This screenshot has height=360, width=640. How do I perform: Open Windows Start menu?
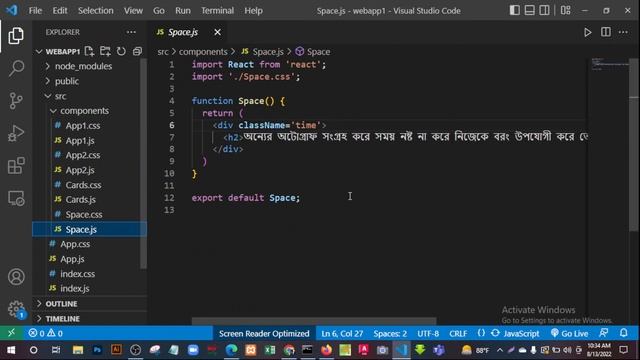(11, 350)
